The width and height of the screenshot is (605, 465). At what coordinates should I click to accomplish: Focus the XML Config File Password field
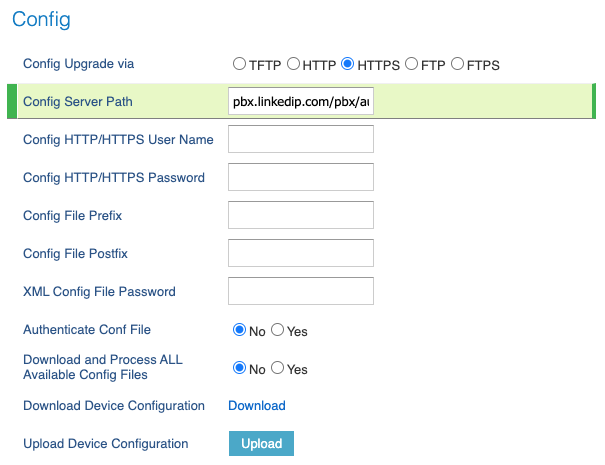click(301, 291)
